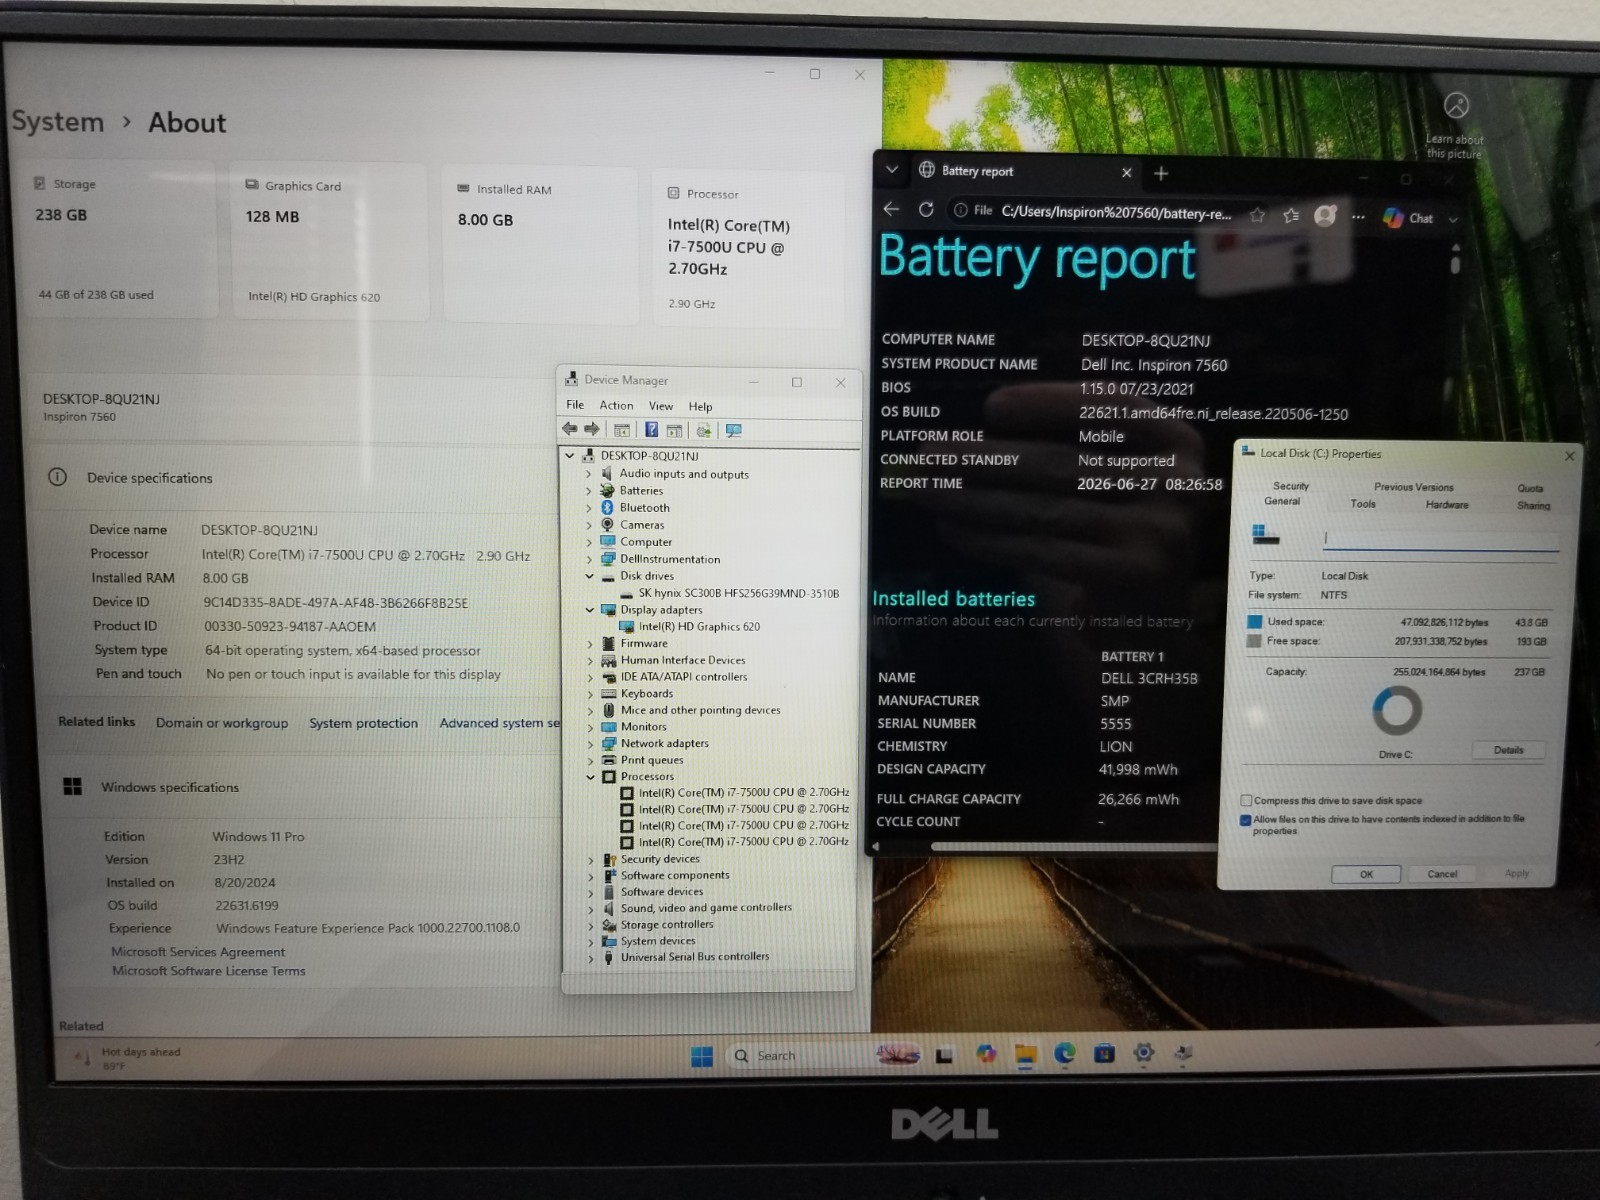The image size is (1600, 1200).
Task: Click Show/Hide console tree icon in Device Manager
Action: 622,430
